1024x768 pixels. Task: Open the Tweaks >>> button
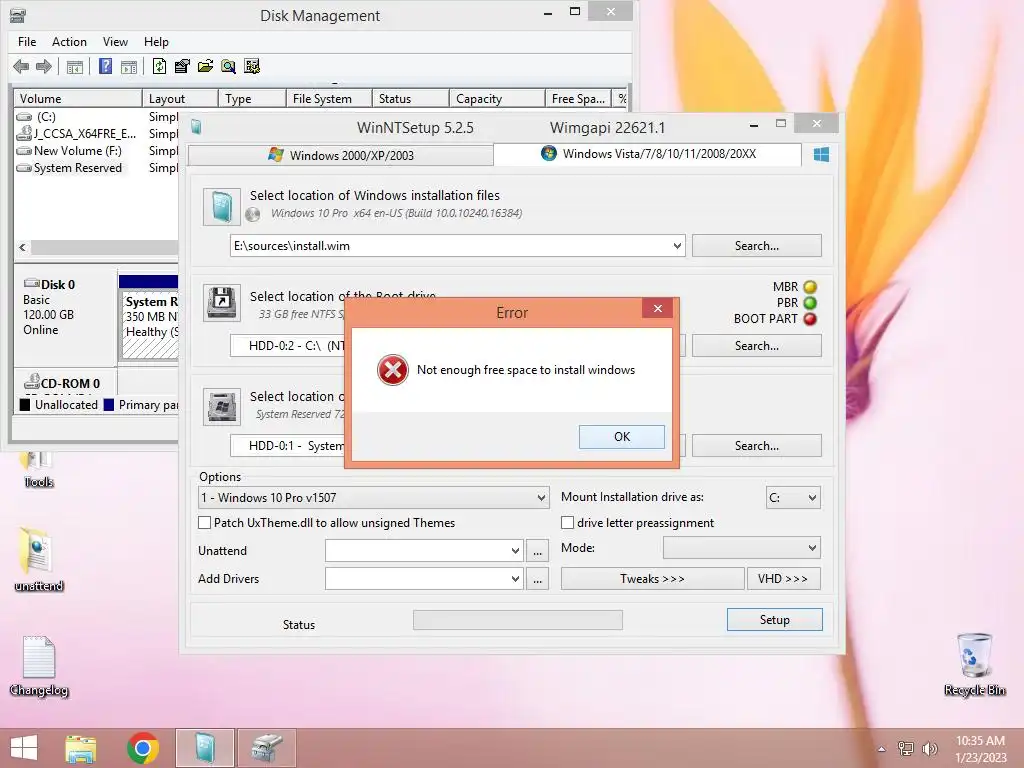[x=652, y=579]
